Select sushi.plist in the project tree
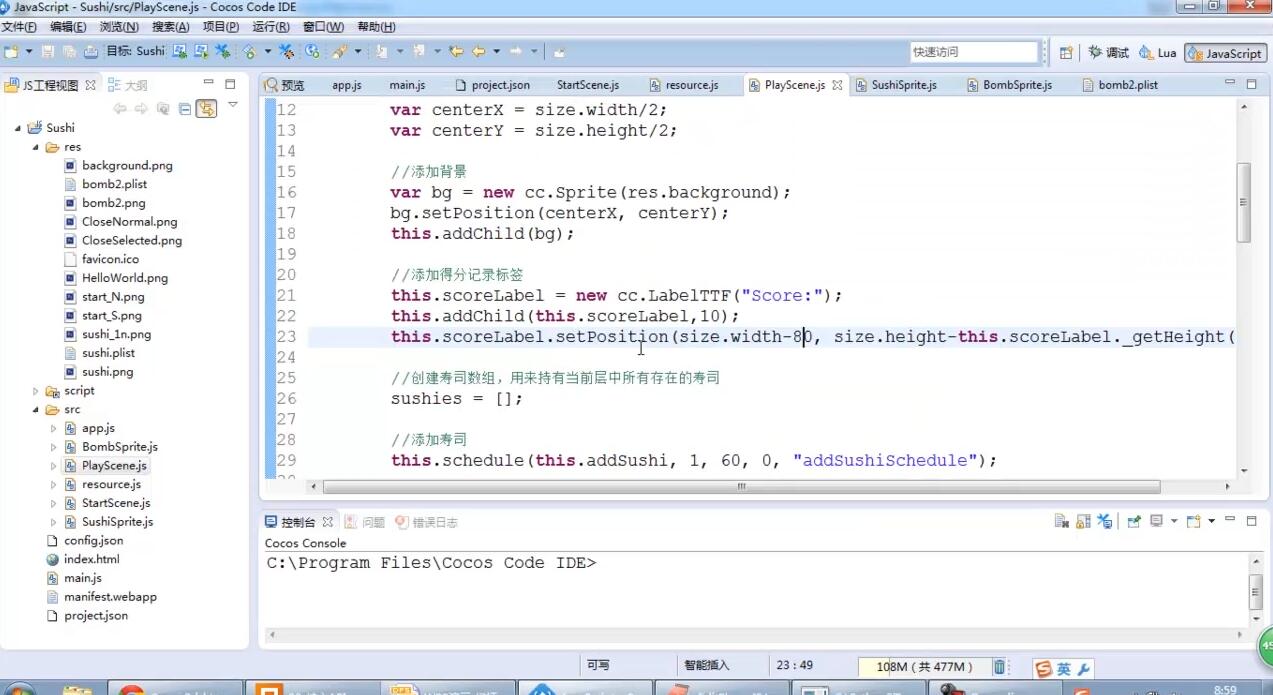Screen dimensions: 1273x695 108,353
